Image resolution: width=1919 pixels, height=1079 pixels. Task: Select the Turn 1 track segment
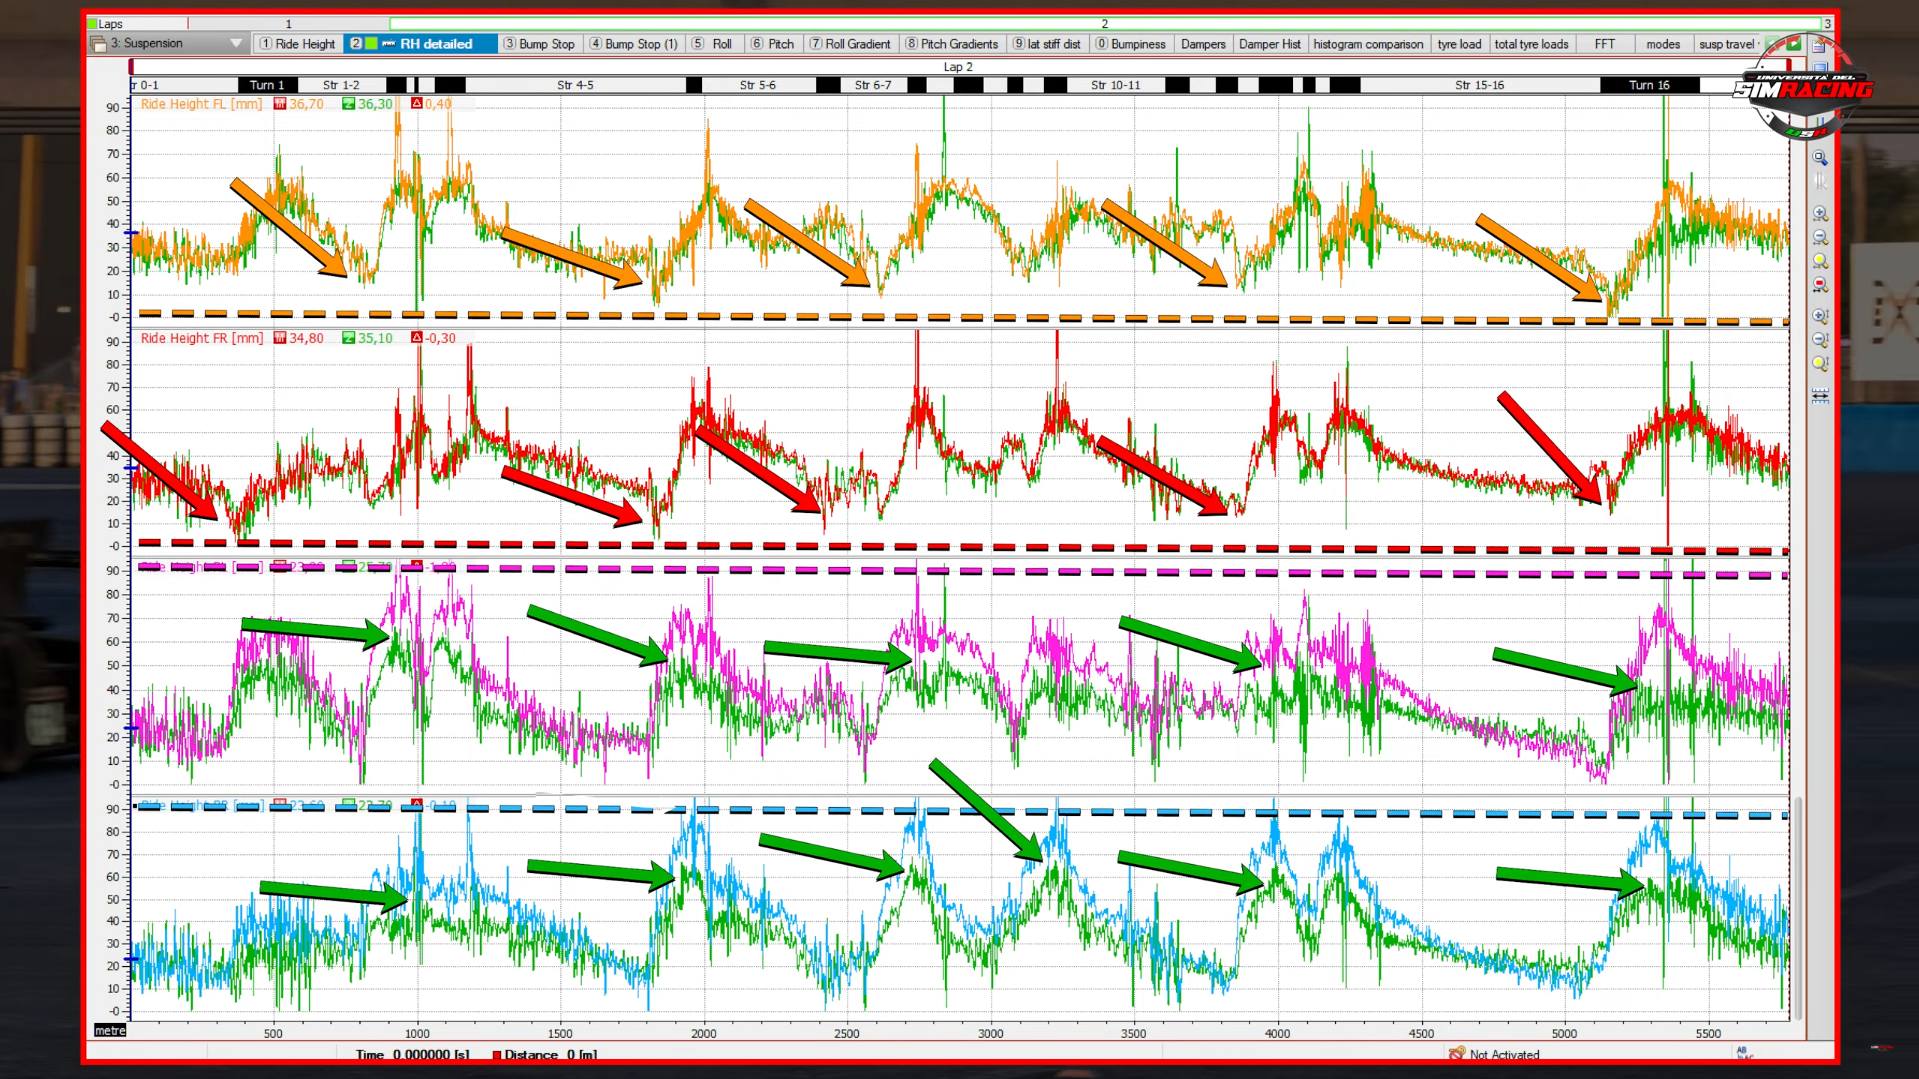coord(267,85)
